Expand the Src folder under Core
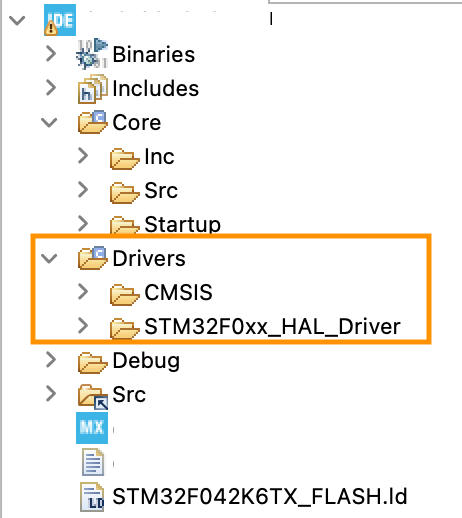Viewport: 462px width, 518px height. tap(83, 190)
